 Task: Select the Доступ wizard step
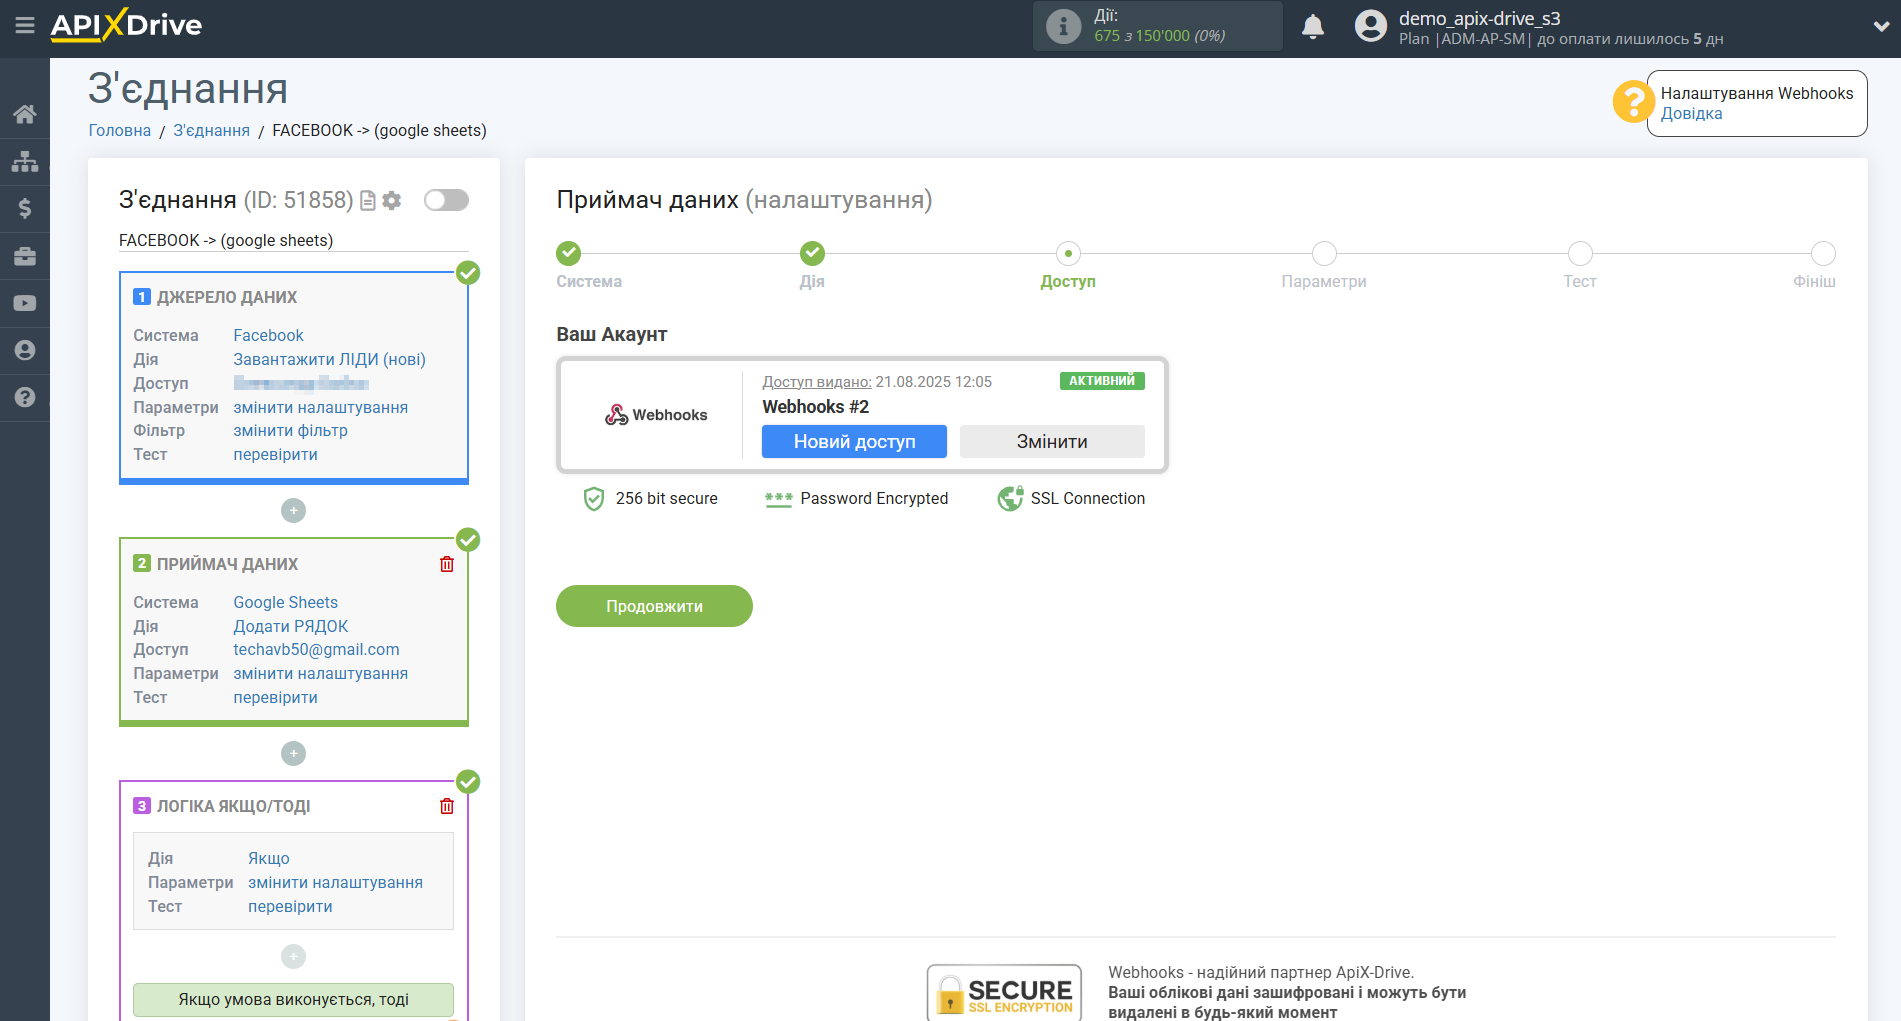pyautogui.click(x=1068, y=254)
